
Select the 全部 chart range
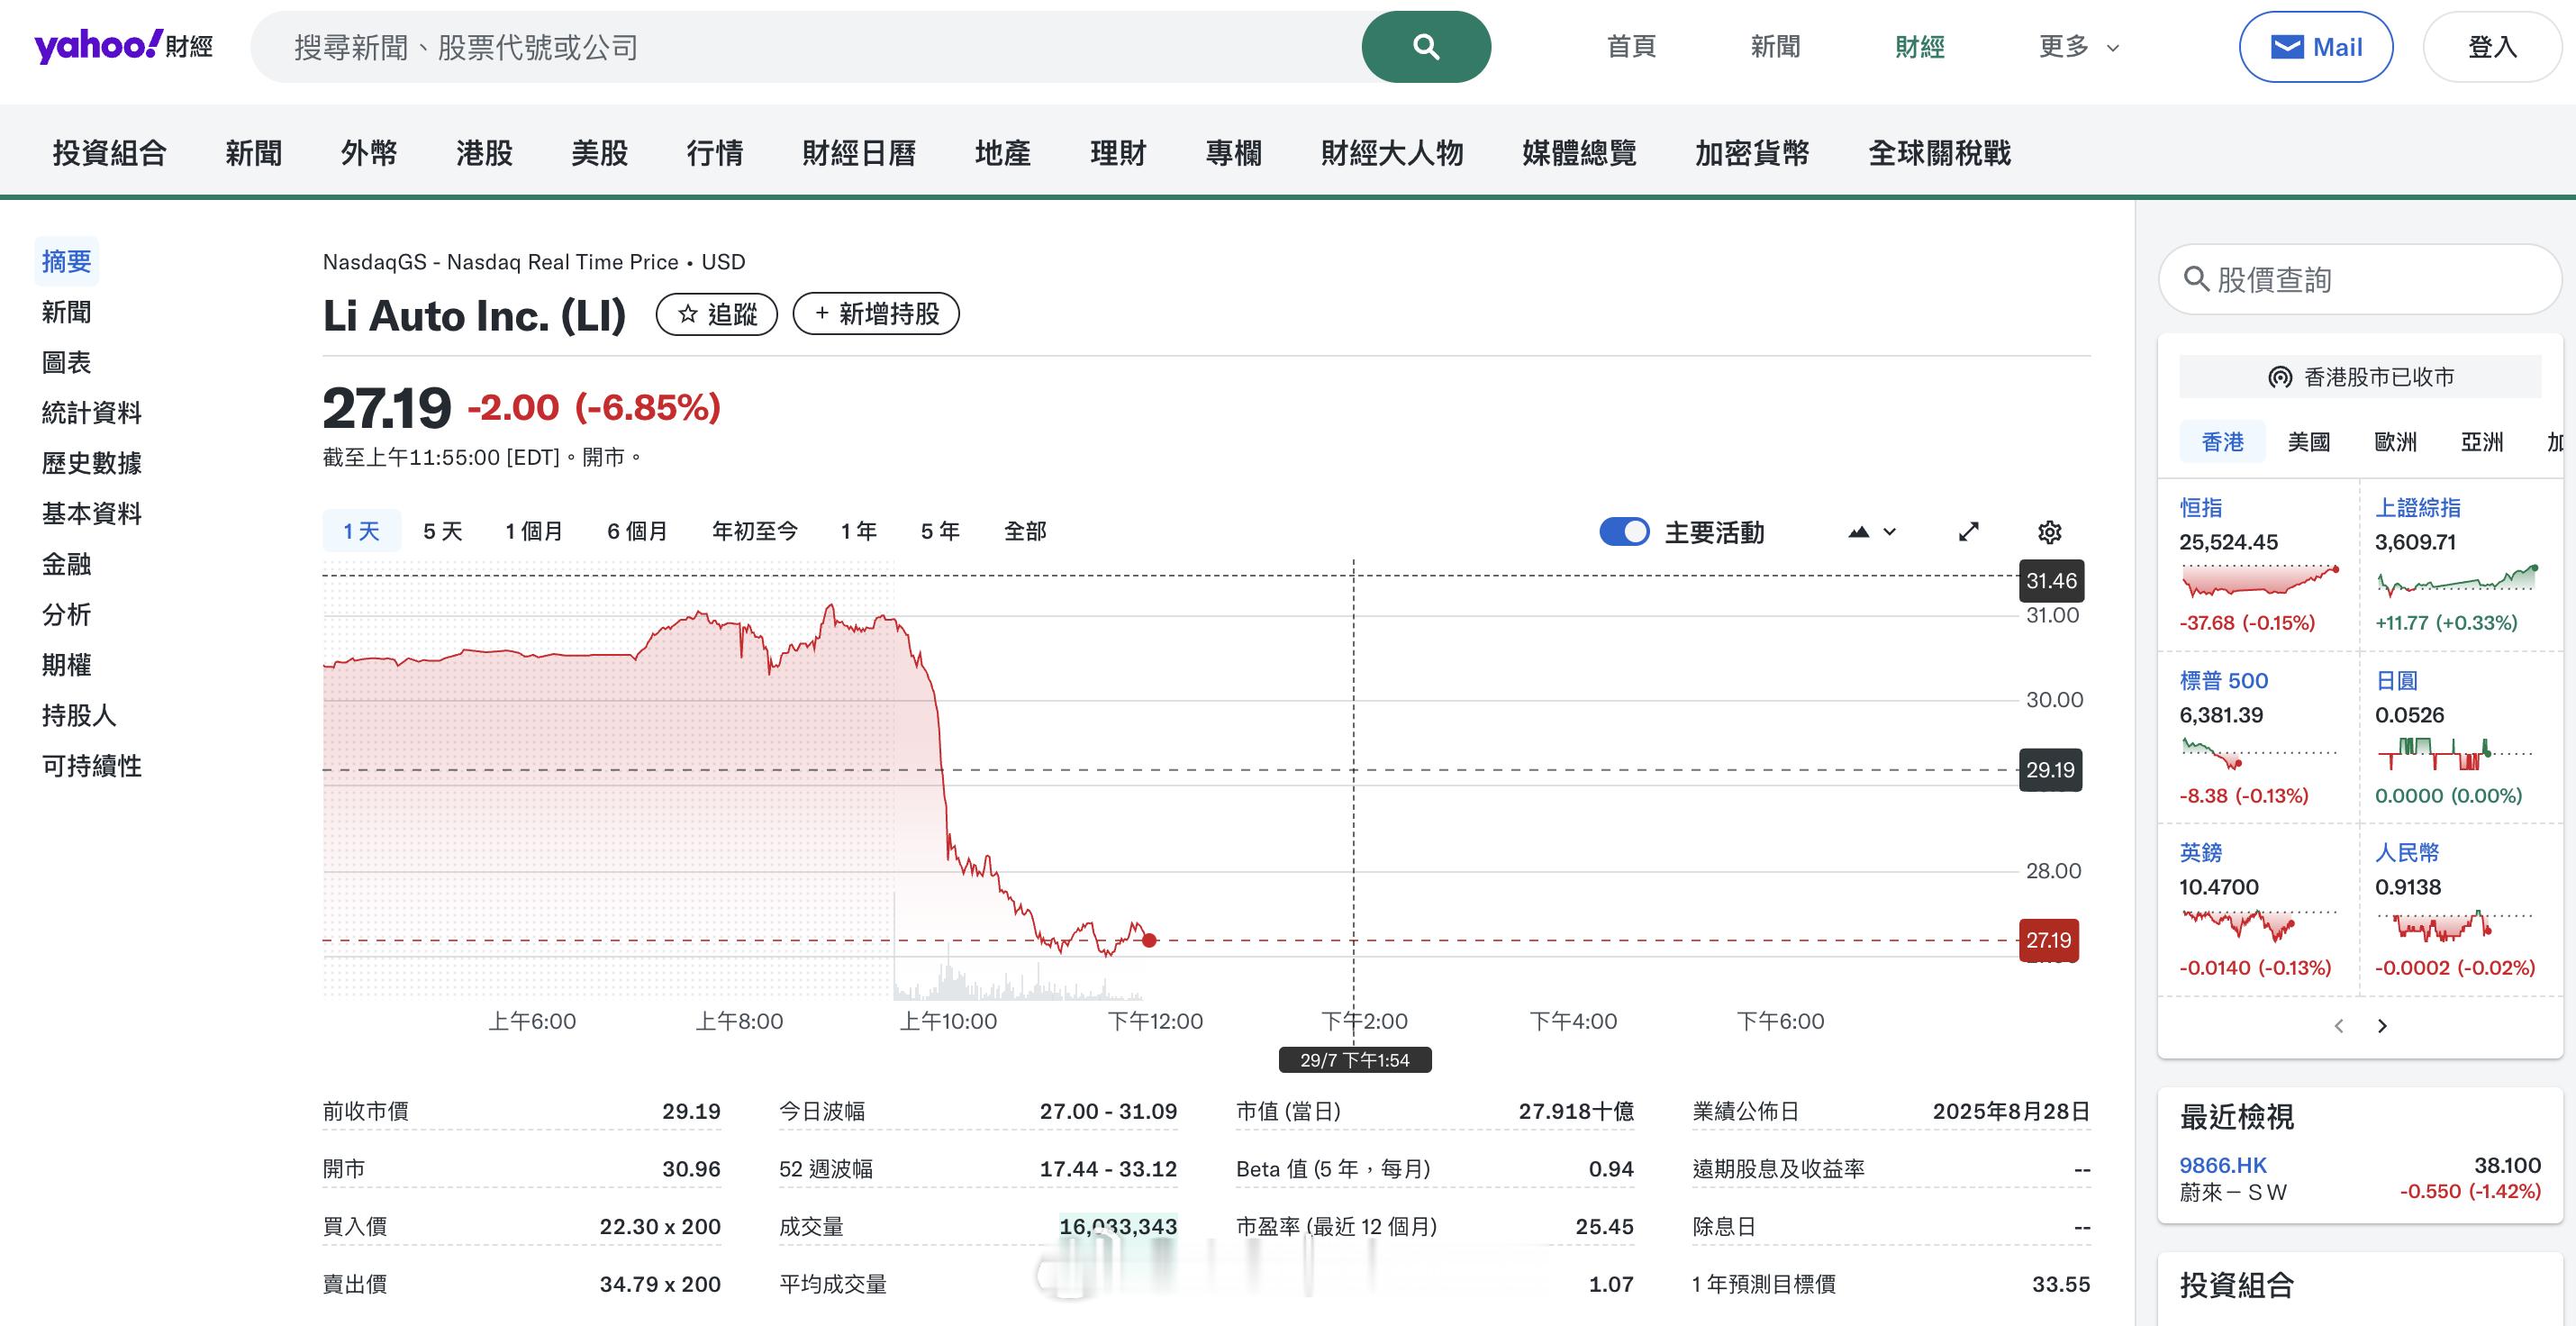[x=1025, y=531]
